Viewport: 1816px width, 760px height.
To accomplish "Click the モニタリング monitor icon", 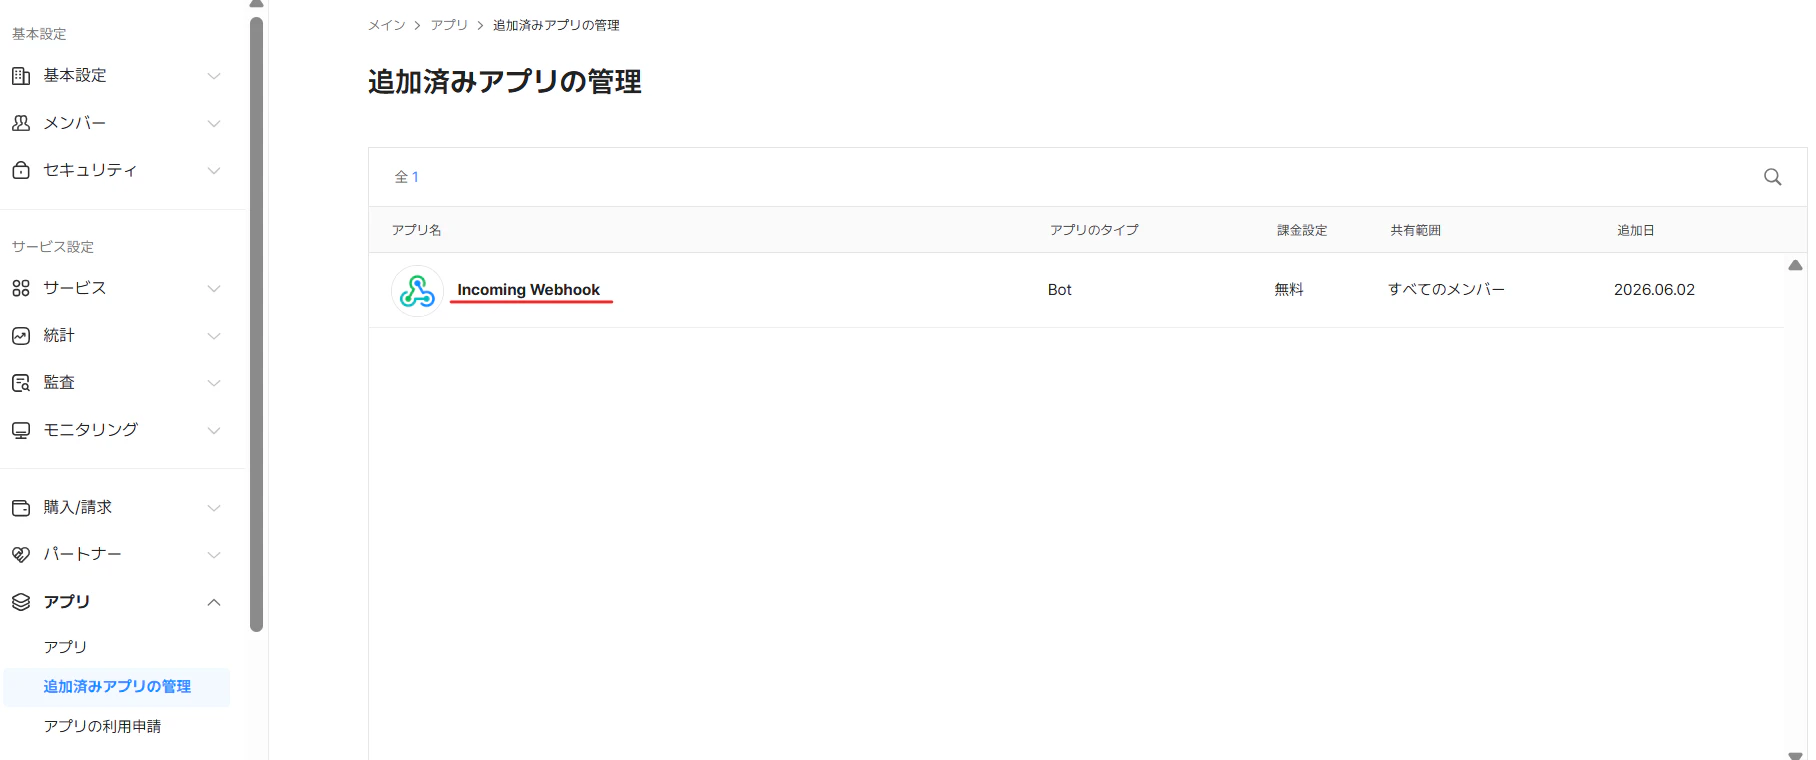I will (x=21, y=430).
